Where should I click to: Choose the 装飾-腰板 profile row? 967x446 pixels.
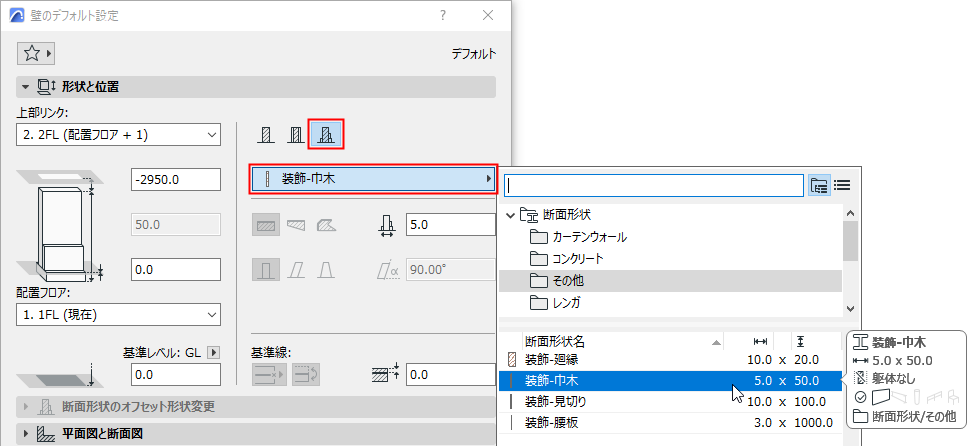pos(670,423)
